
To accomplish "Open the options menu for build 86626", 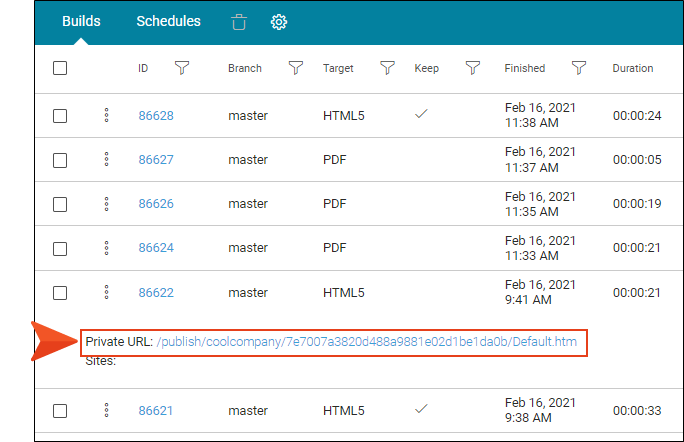I will pos(106,204).
